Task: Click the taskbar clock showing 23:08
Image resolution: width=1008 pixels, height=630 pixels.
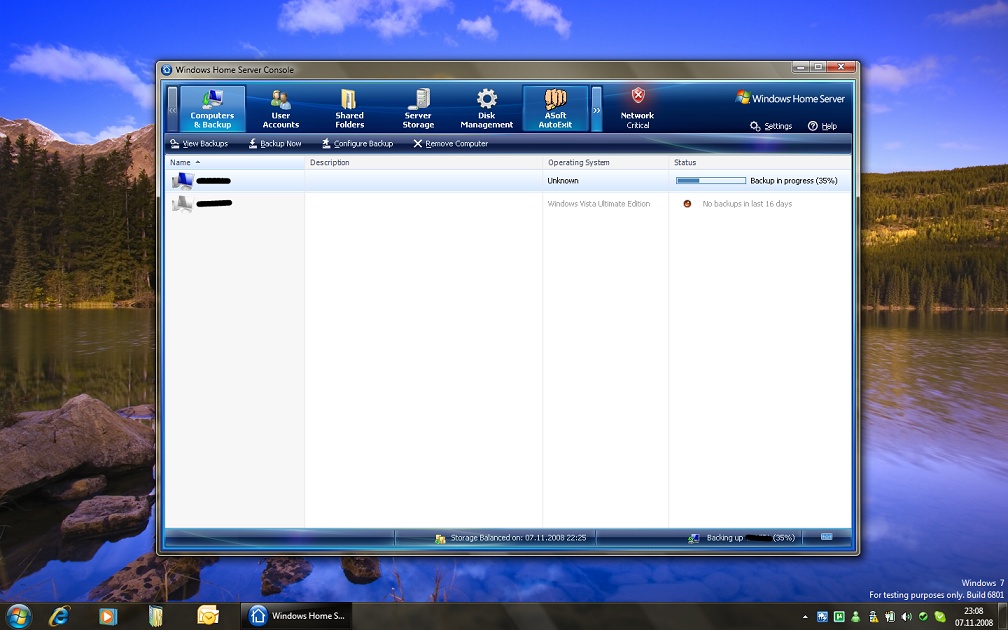Action: [x=973, y=616]
